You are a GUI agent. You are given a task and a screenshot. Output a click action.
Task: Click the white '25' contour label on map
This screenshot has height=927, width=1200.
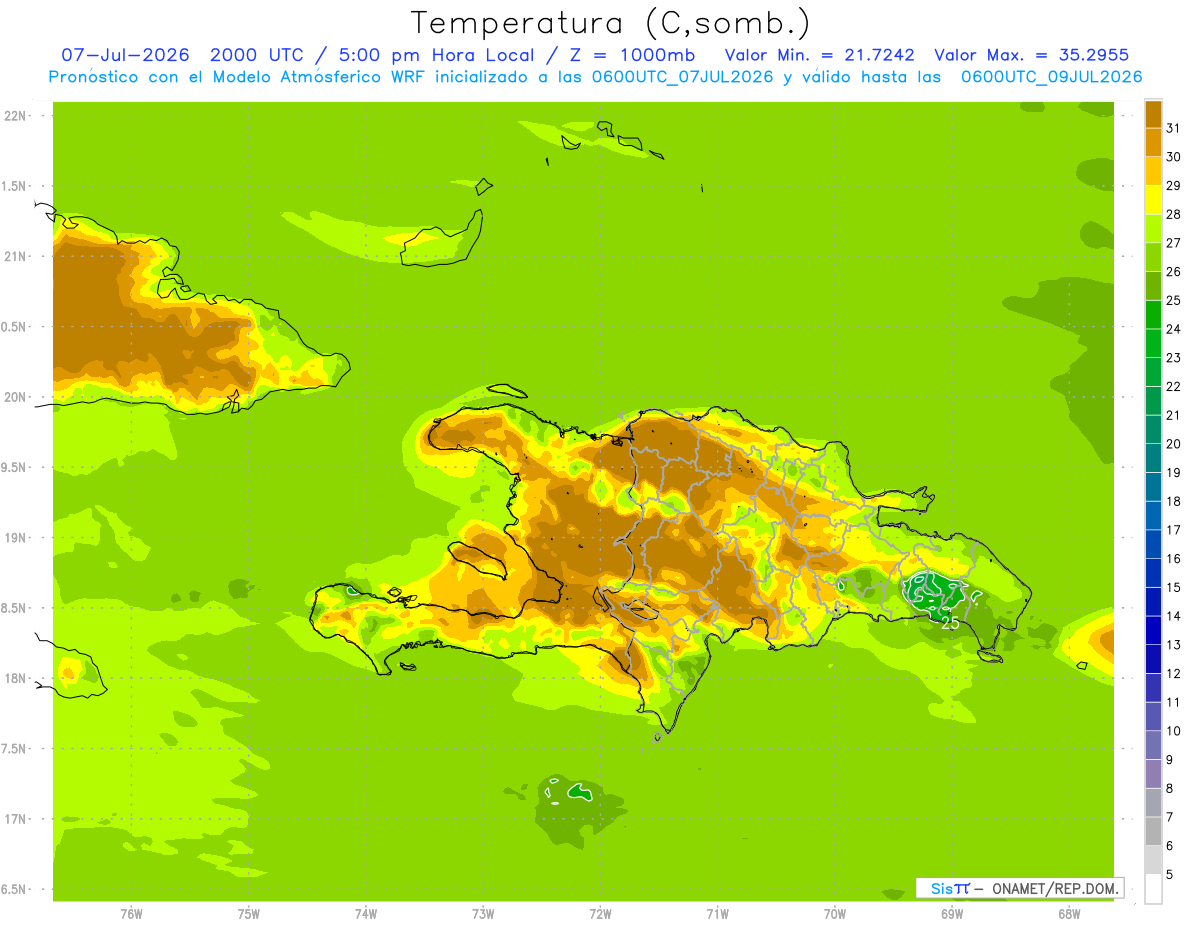tap(952, 622)
